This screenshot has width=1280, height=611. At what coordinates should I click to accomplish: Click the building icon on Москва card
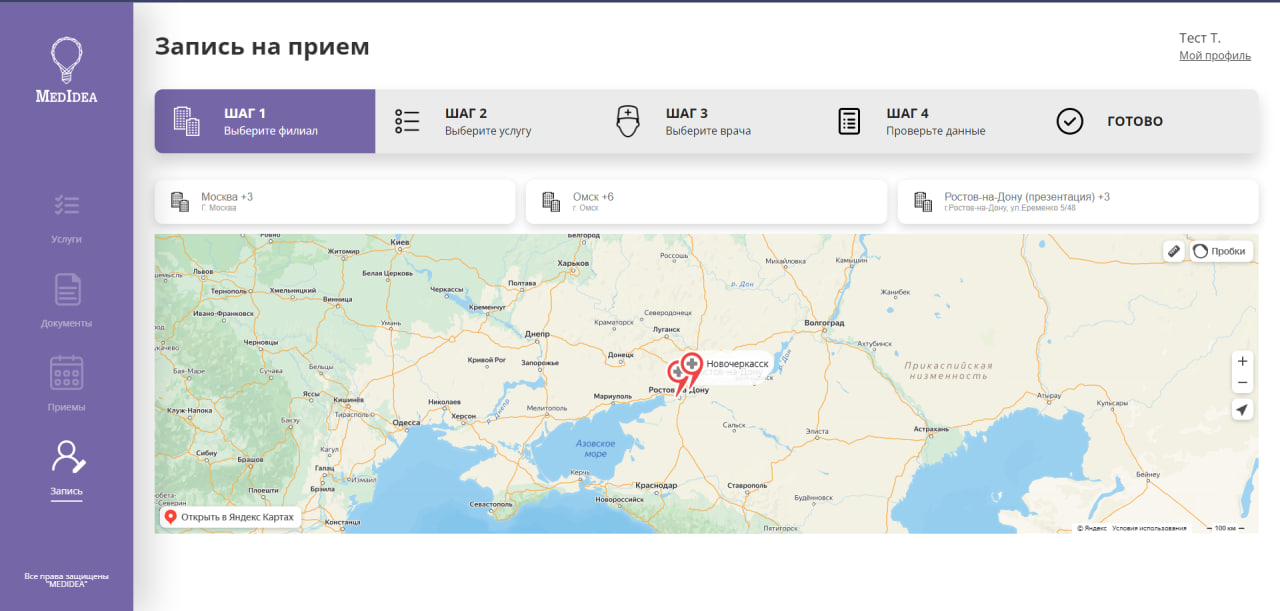click(180, 201)
